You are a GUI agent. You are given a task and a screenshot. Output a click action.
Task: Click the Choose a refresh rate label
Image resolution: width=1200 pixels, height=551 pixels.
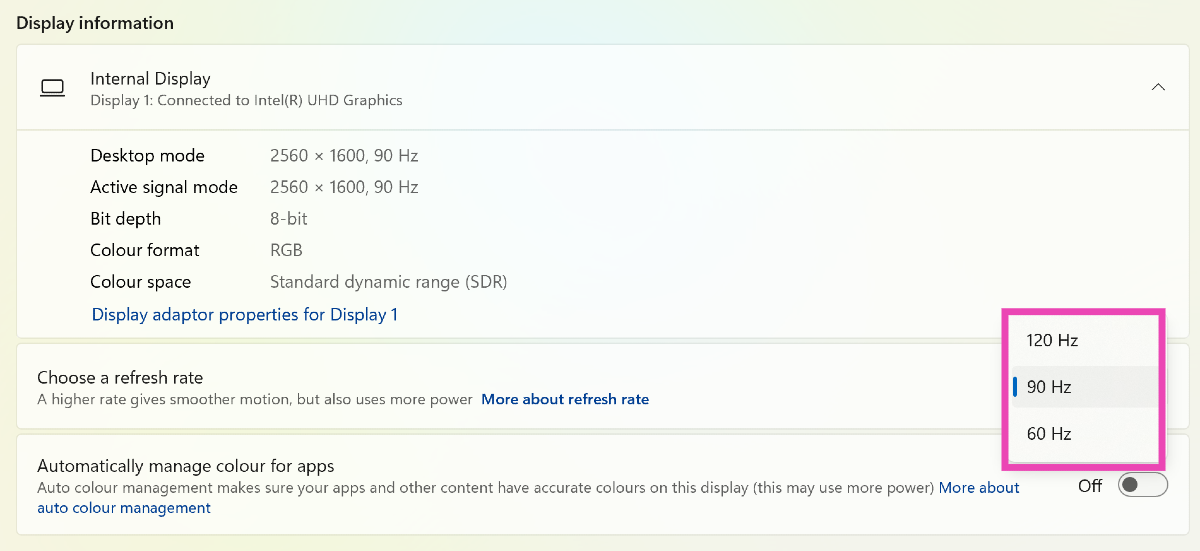click(120, 377)
